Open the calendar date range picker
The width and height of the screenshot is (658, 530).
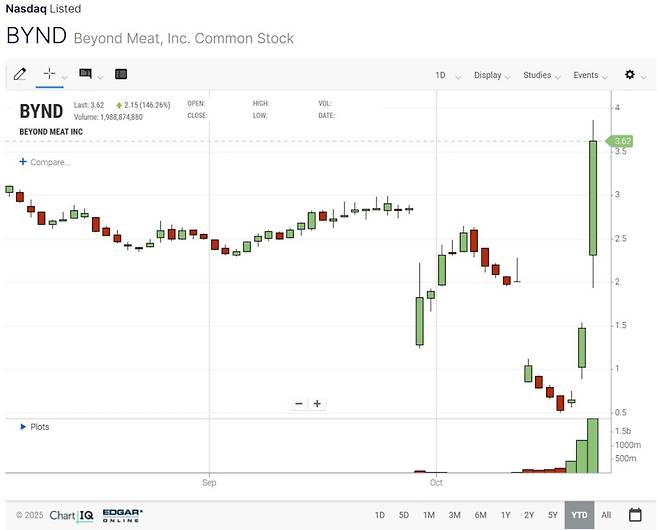(x=635, y=515)
